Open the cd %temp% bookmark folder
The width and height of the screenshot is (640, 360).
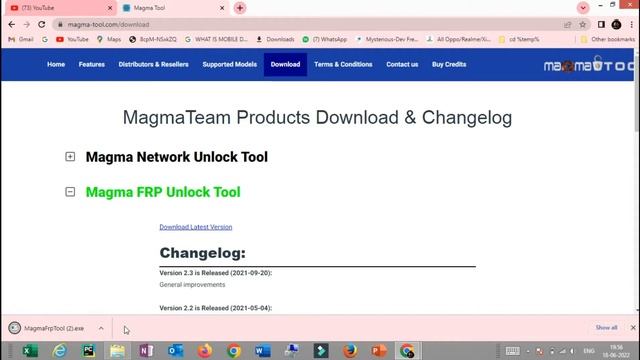tap(519, 39)
